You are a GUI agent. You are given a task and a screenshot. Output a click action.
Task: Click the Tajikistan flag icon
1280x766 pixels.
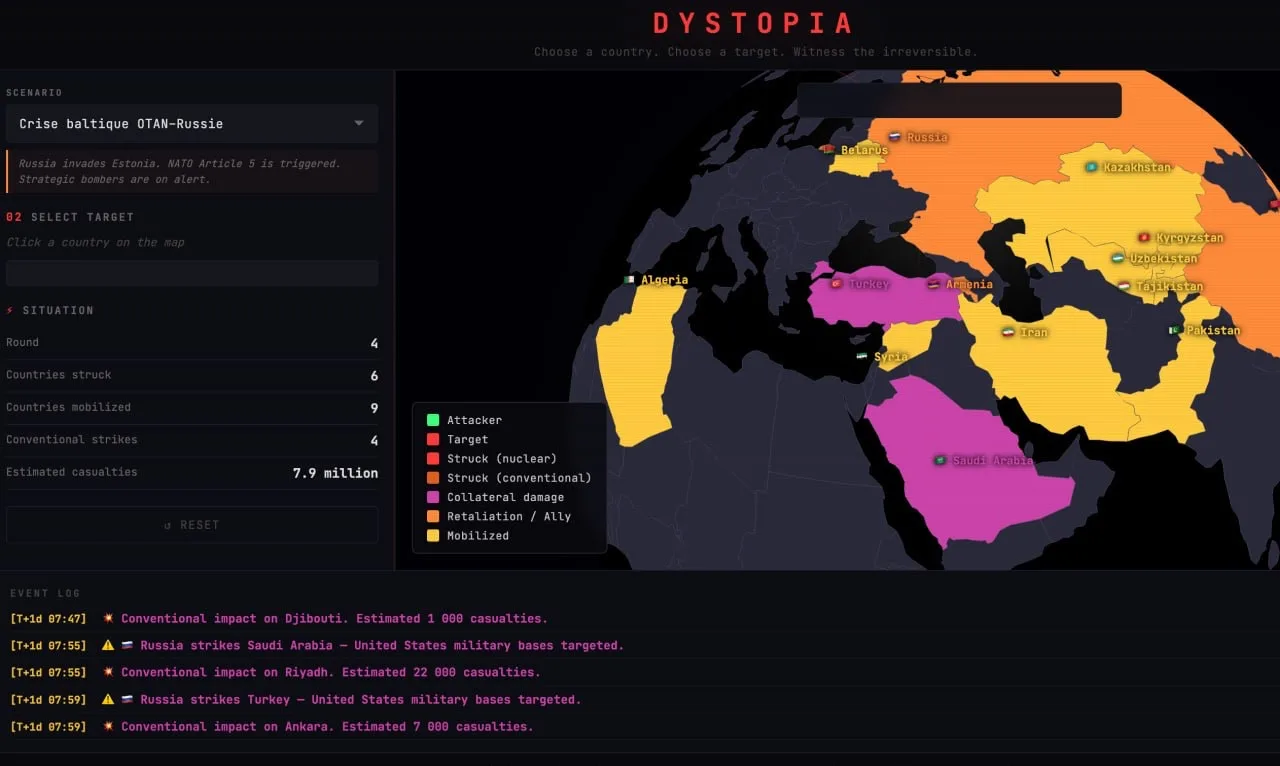coord(1124,286)
